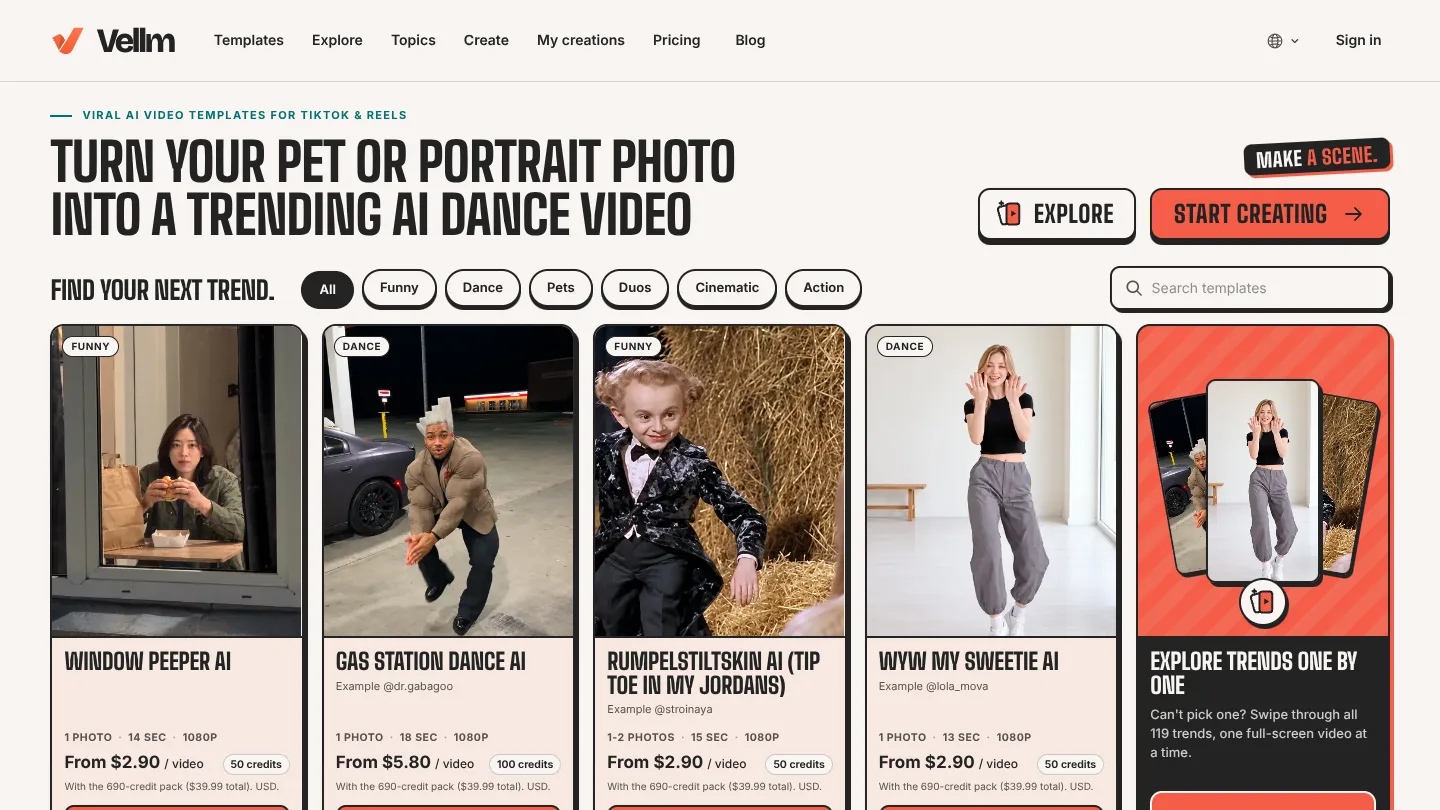Select the All filter chip
Screen dimensions: 1440x810
[x=328, y=289]
